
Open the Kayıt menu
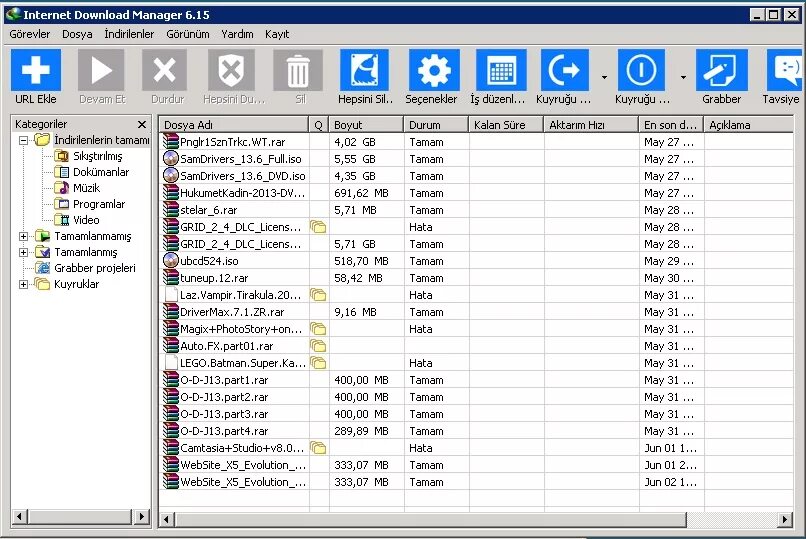[x=277, y=34]
